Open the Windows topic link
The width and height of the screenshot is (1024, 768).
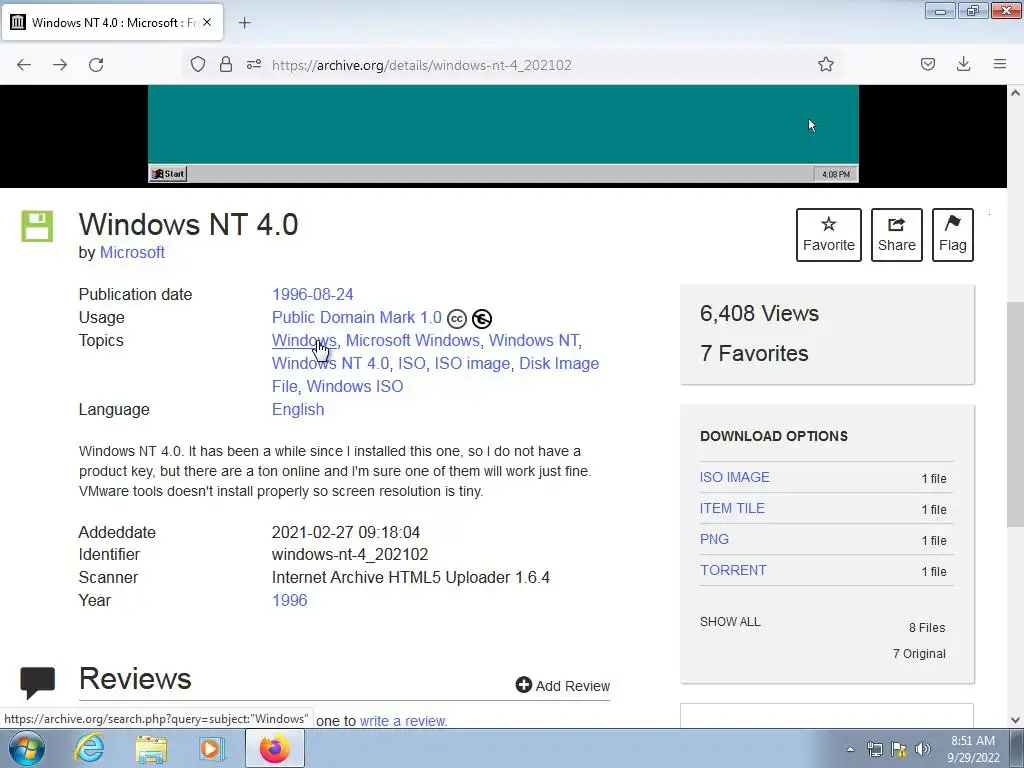pos(304,340)
